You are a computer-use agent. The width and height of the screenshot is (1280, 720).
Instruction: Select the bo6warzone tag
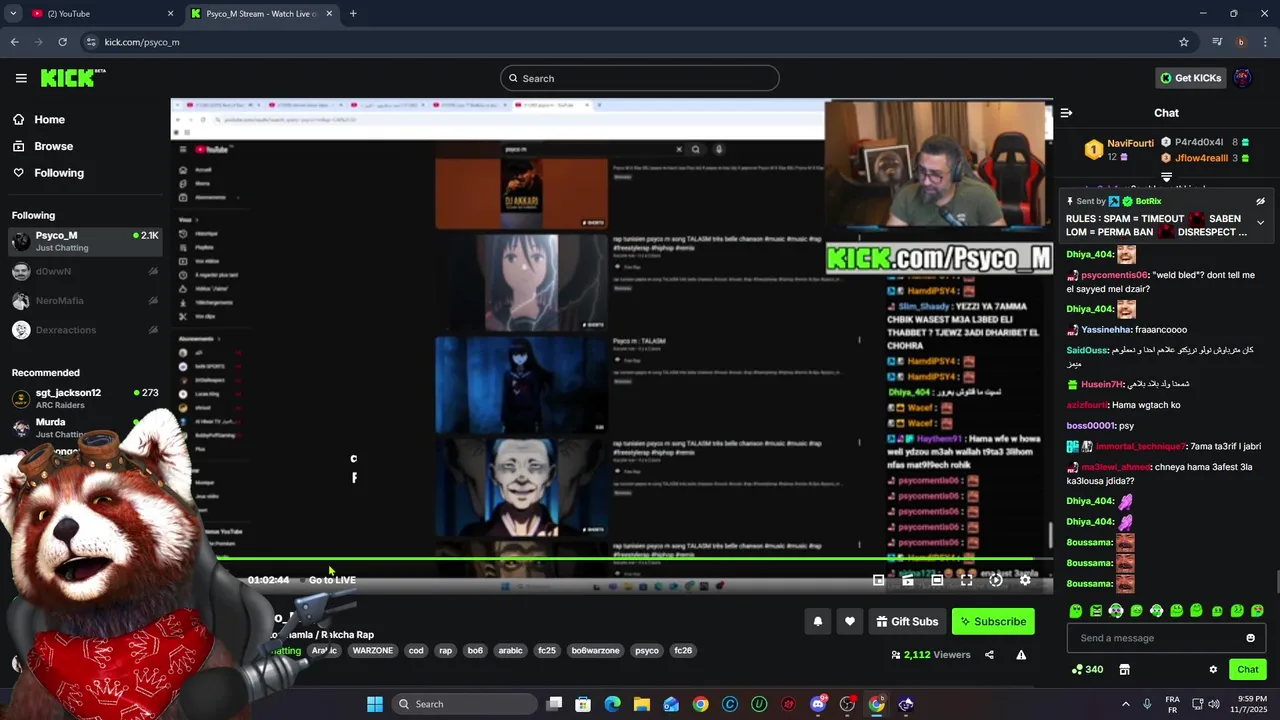pyautogui.click(x=595, y=651)
